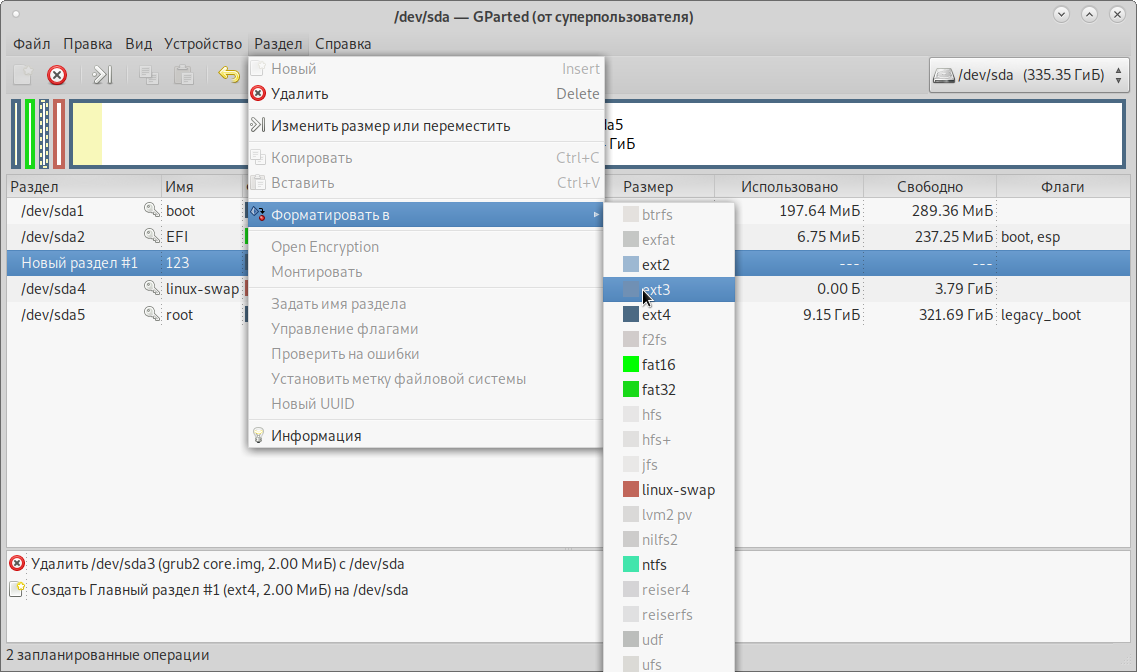Open the /dev/sda device selector dropdown
Screen dimensions: 1137x672
(x=1029, y=75)
